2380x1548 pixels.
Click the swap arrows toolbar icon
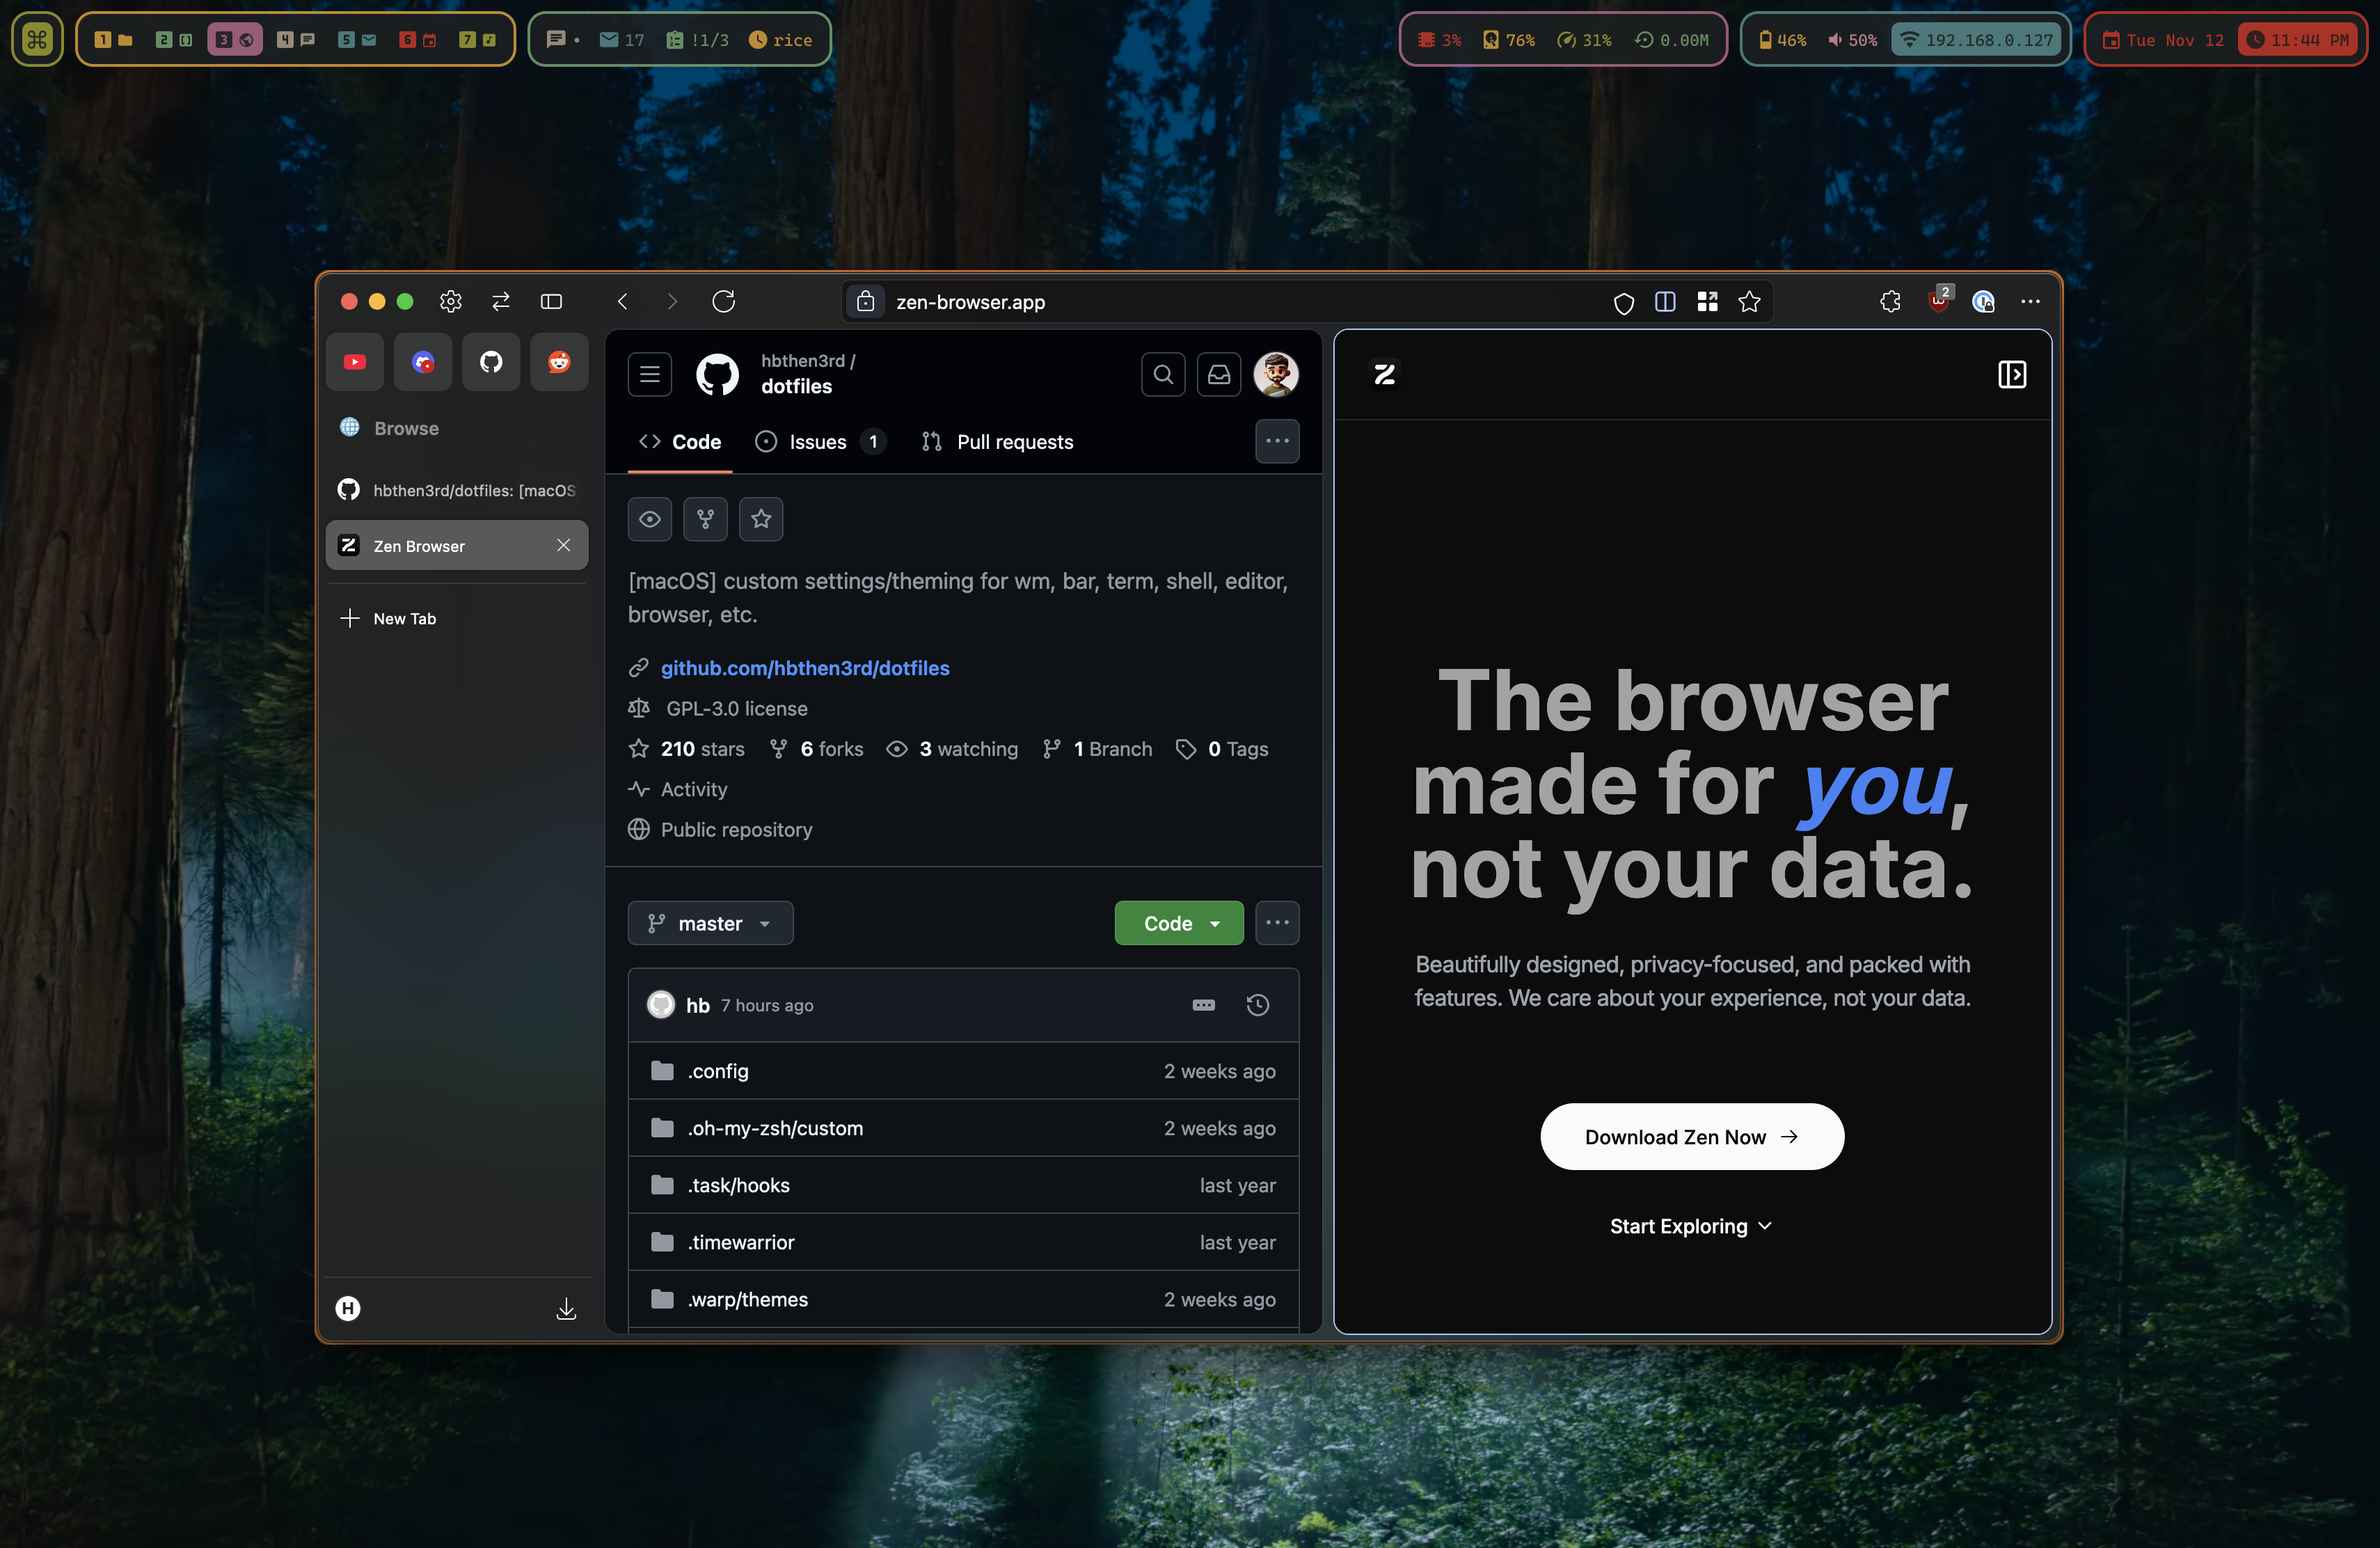click(501, 301)
